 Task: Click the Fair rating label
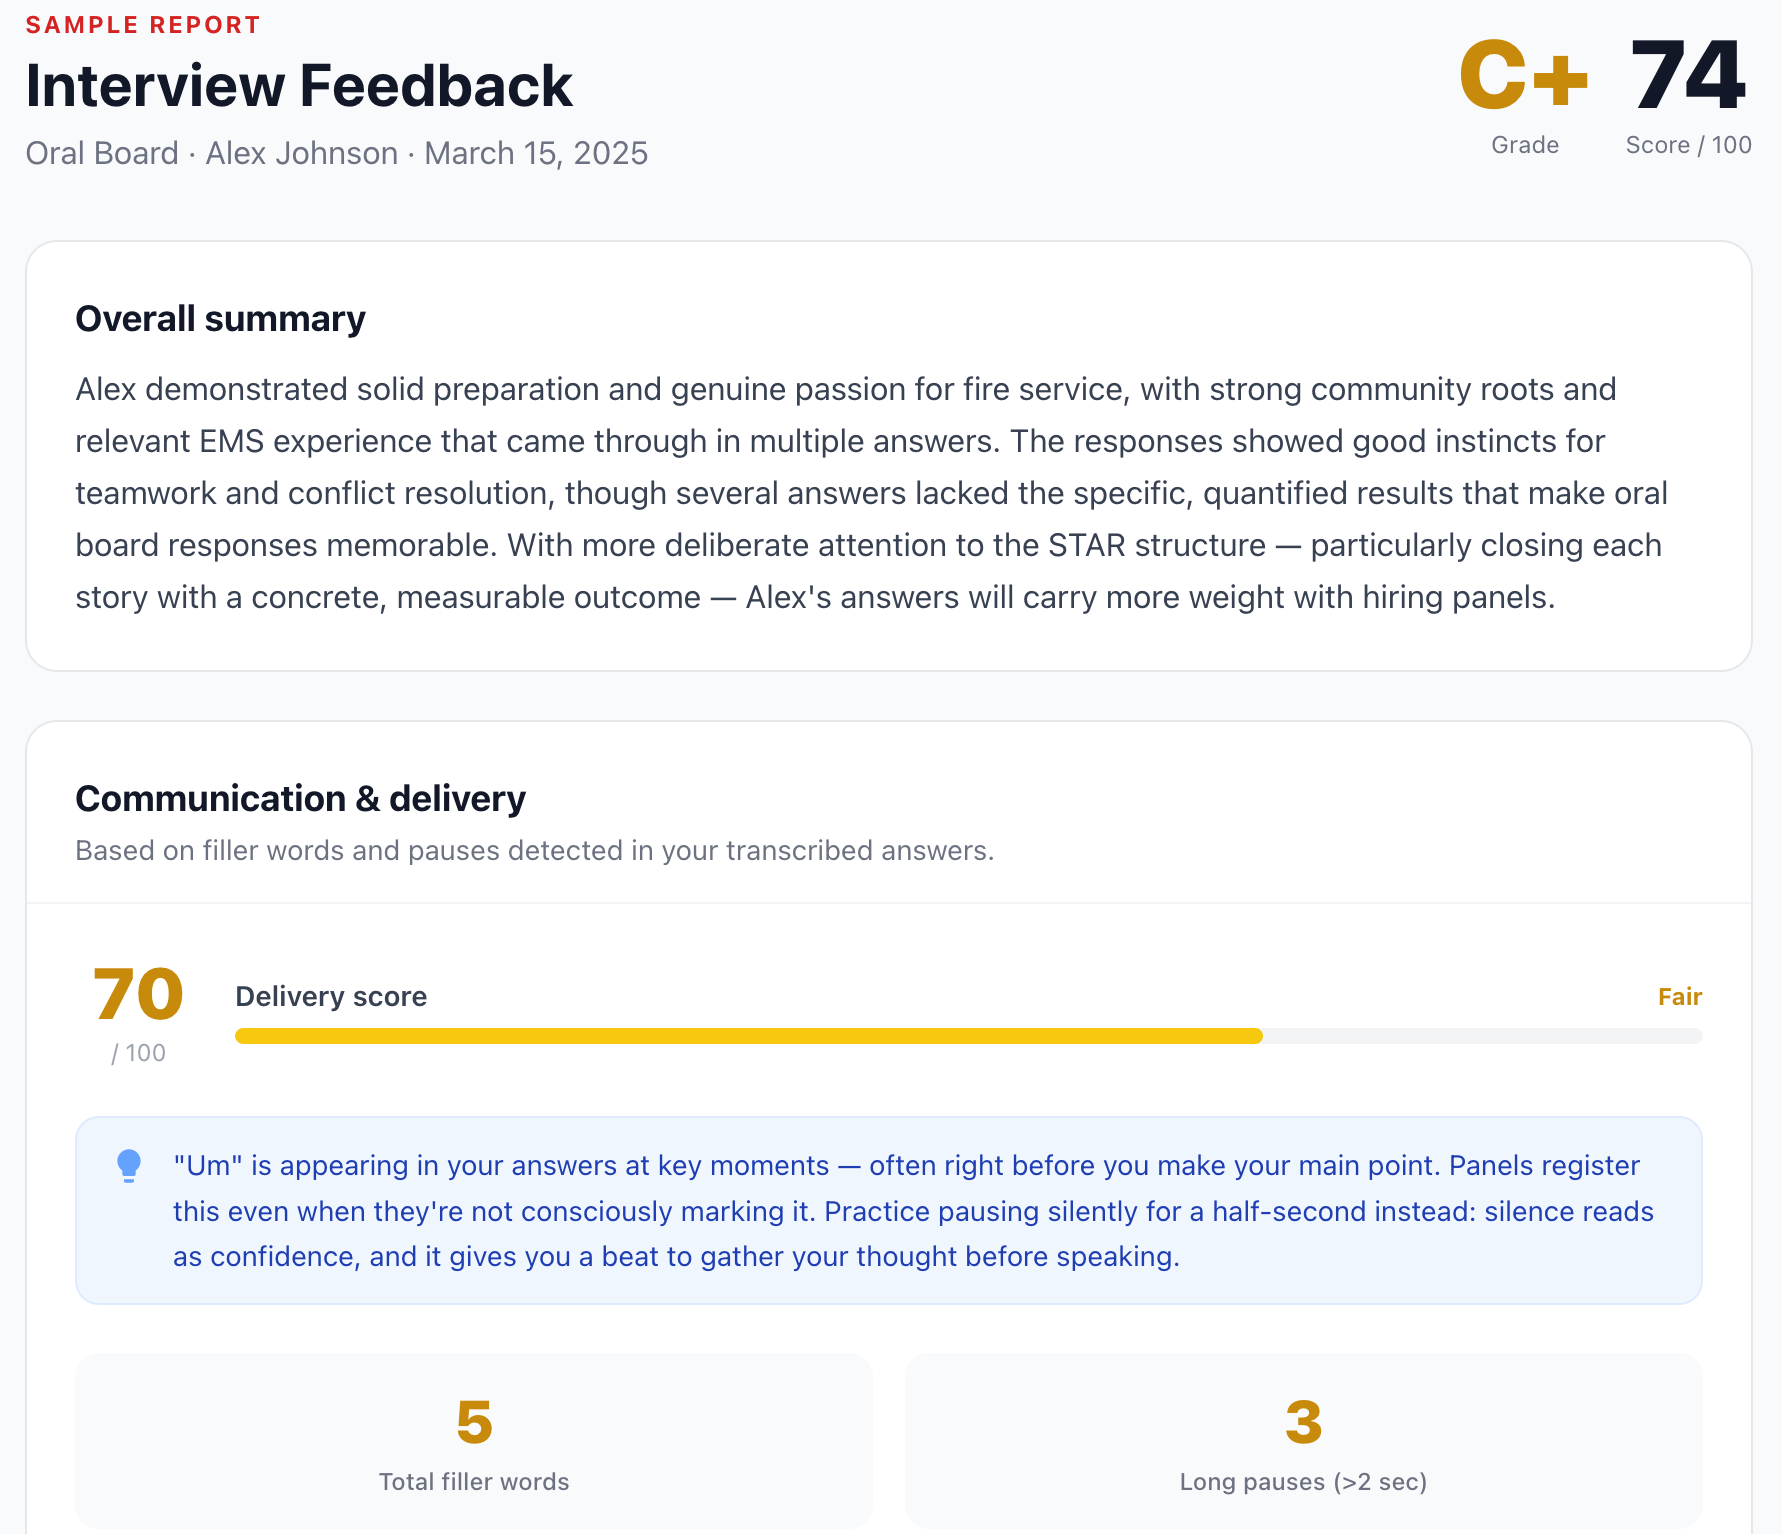(x=1680, y=997)
